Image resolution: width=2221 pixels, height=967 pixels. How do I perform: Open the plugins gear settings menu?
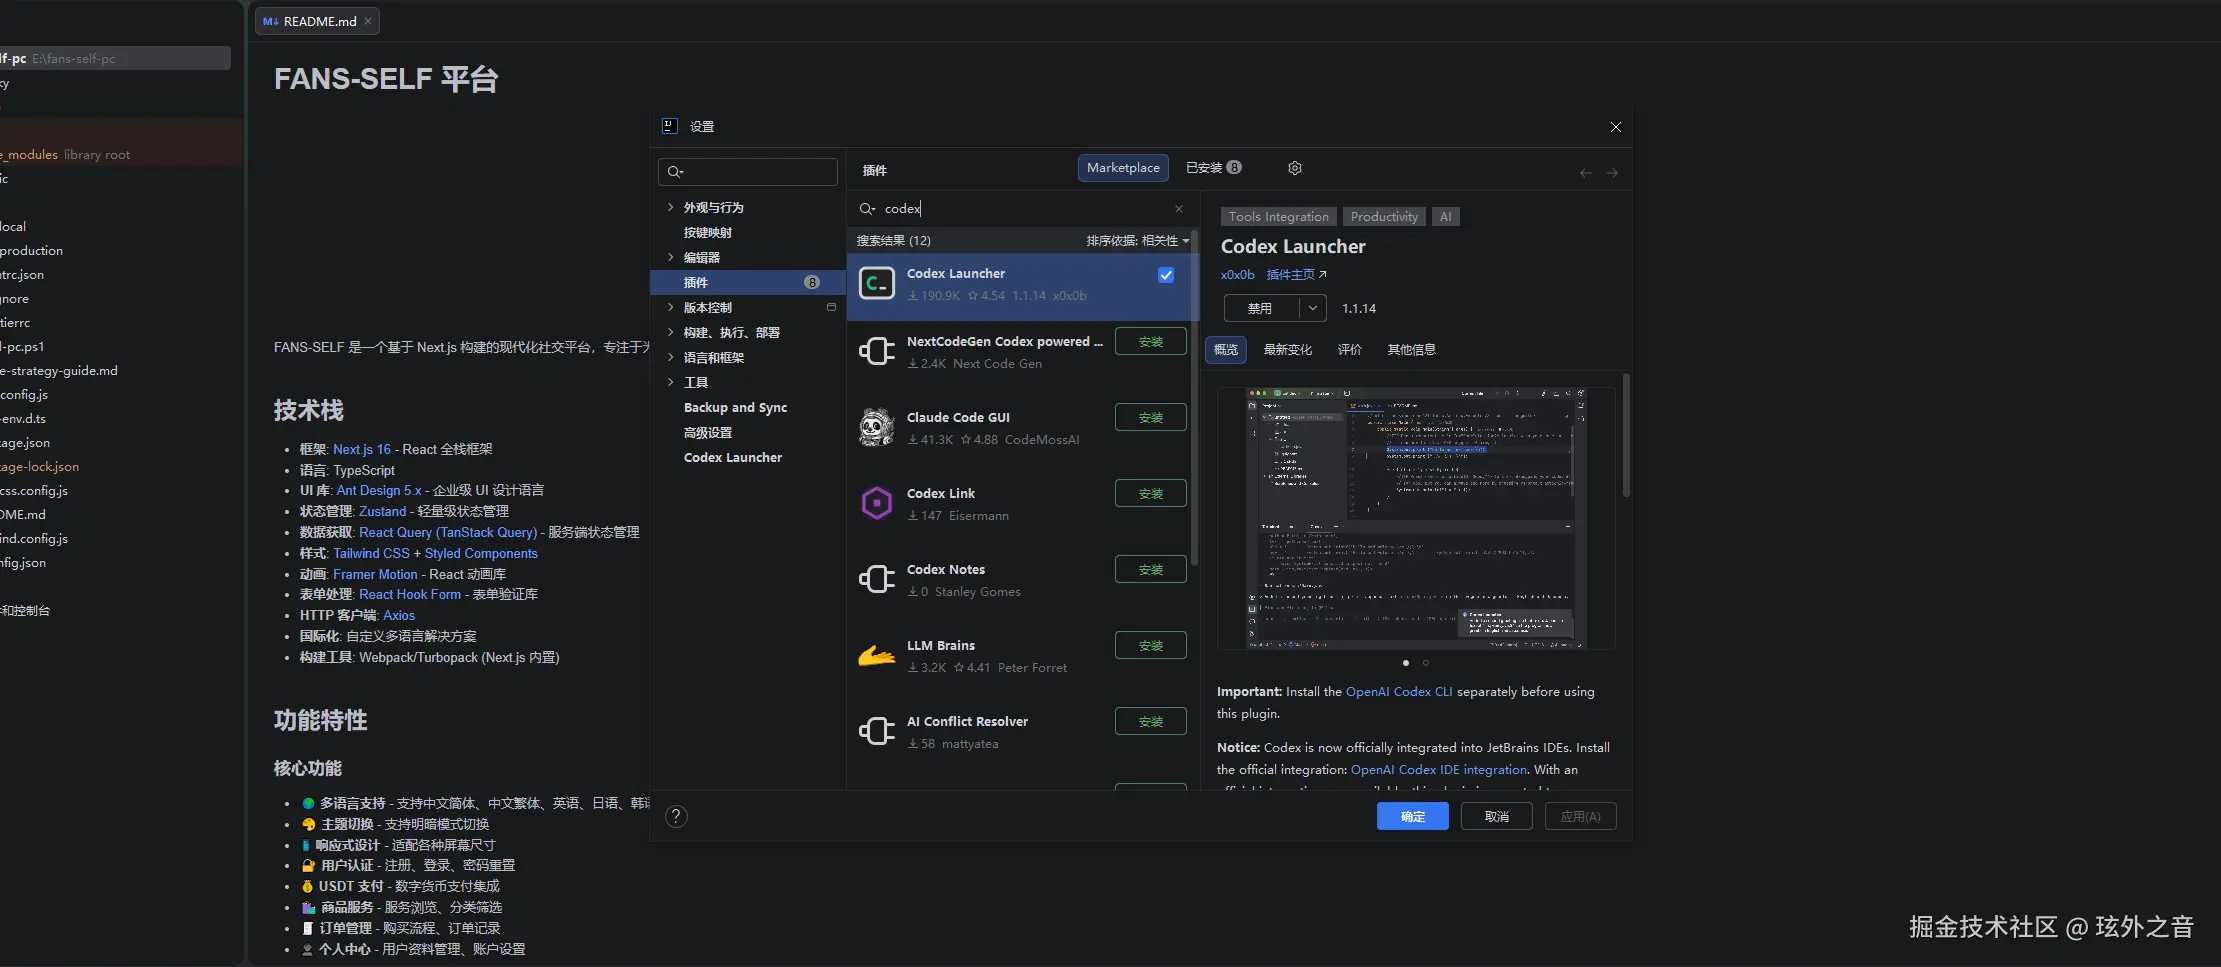[1295, 168]
